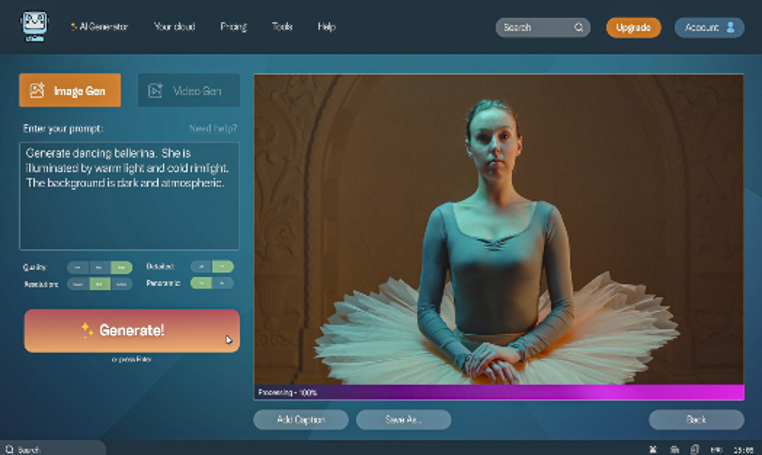This screenshot has width=762, height=455.
Task: Click the taskbar search magnifier icon
Action: 9,449
